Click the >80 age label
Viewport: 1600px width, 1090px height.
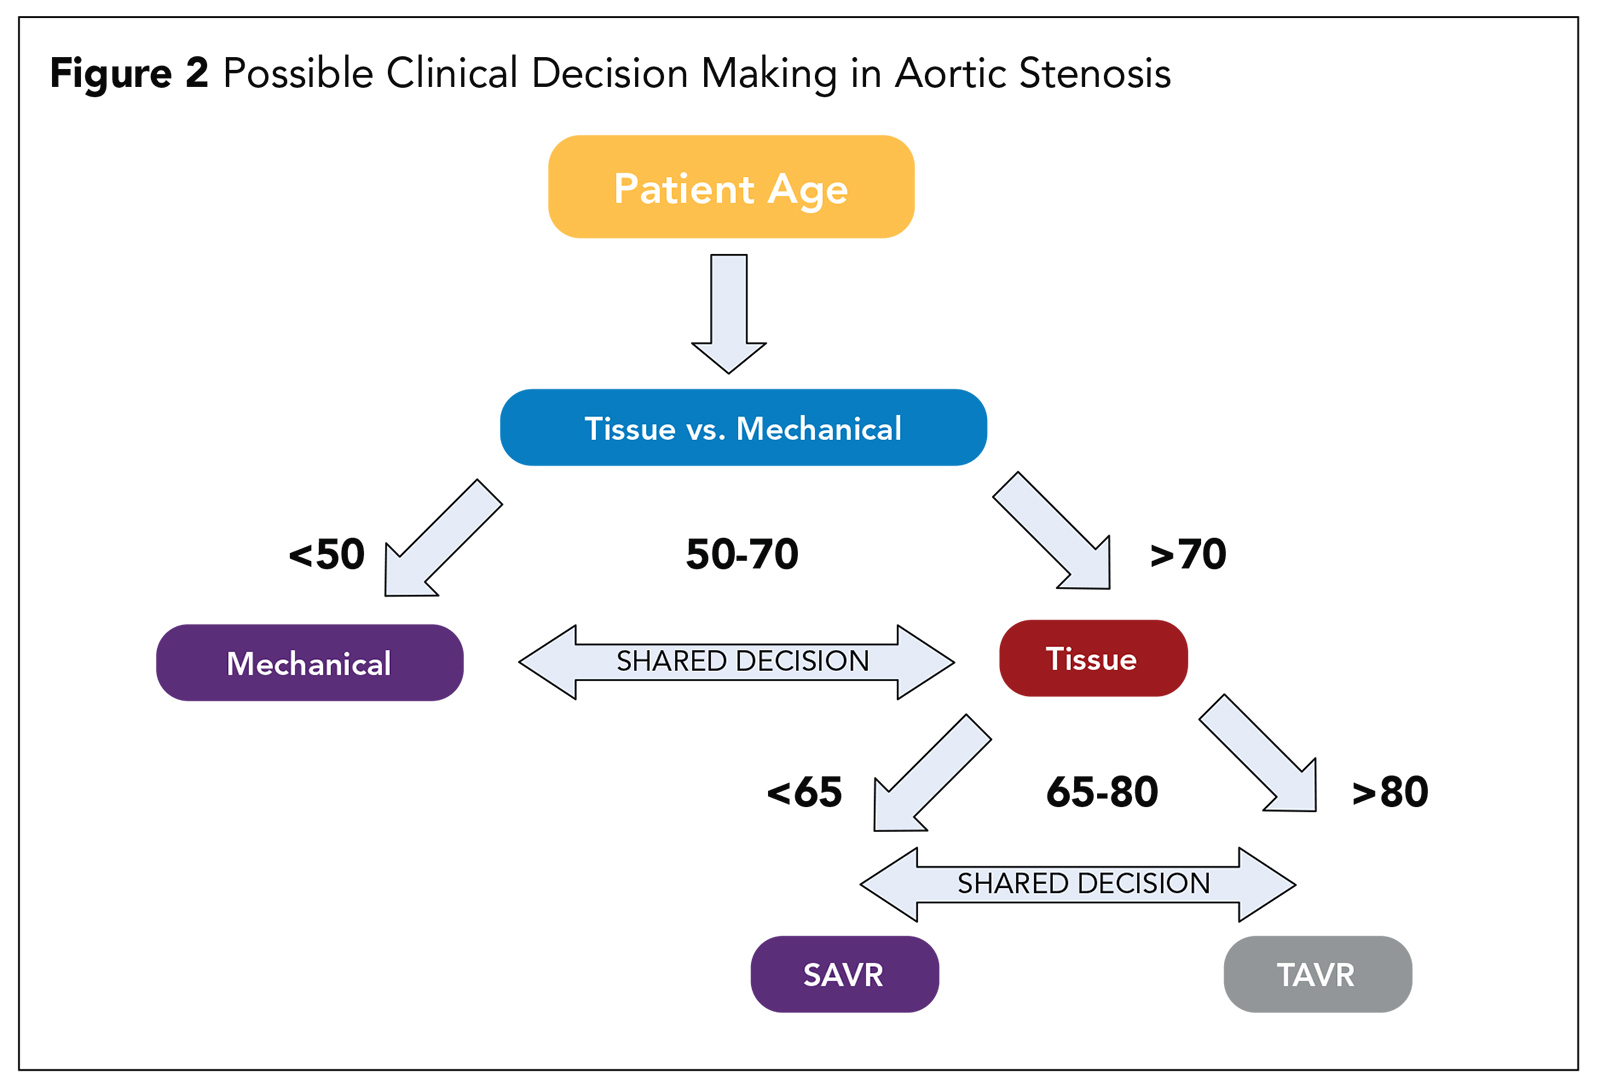(1390, 792)
